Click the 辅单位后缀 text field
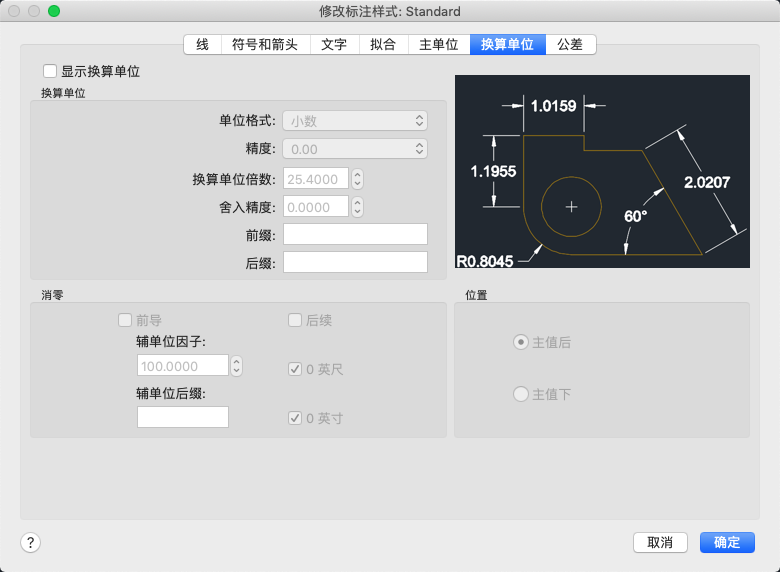Screen dimensions: 780x572 [183, 417]
